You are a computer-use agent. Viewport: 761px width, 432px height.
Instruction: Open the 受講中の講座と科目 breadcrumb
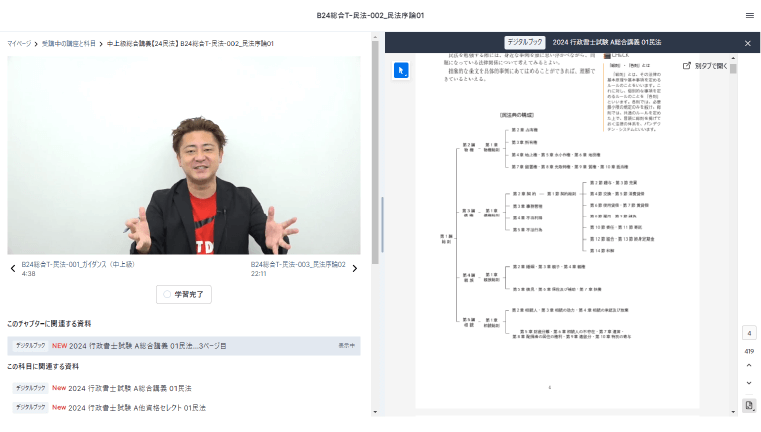(69, 44)
